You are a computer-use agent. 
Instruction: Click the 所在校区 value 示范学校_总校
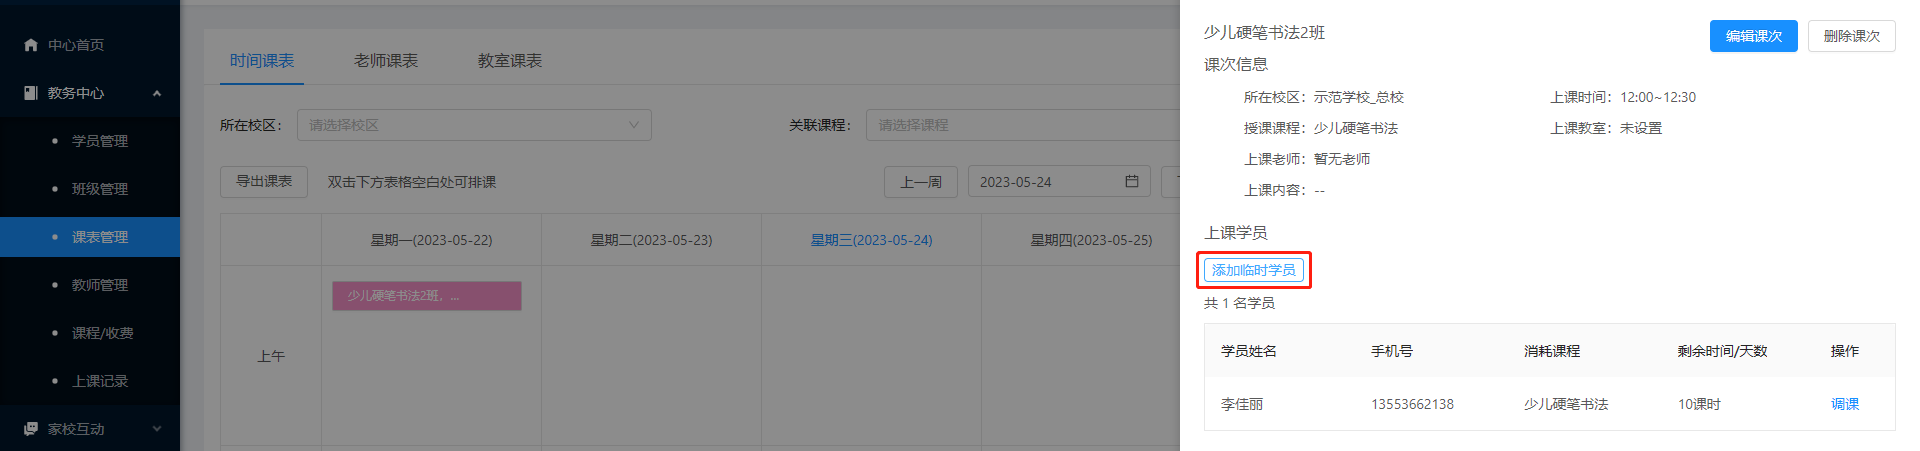coord(1359,97)
